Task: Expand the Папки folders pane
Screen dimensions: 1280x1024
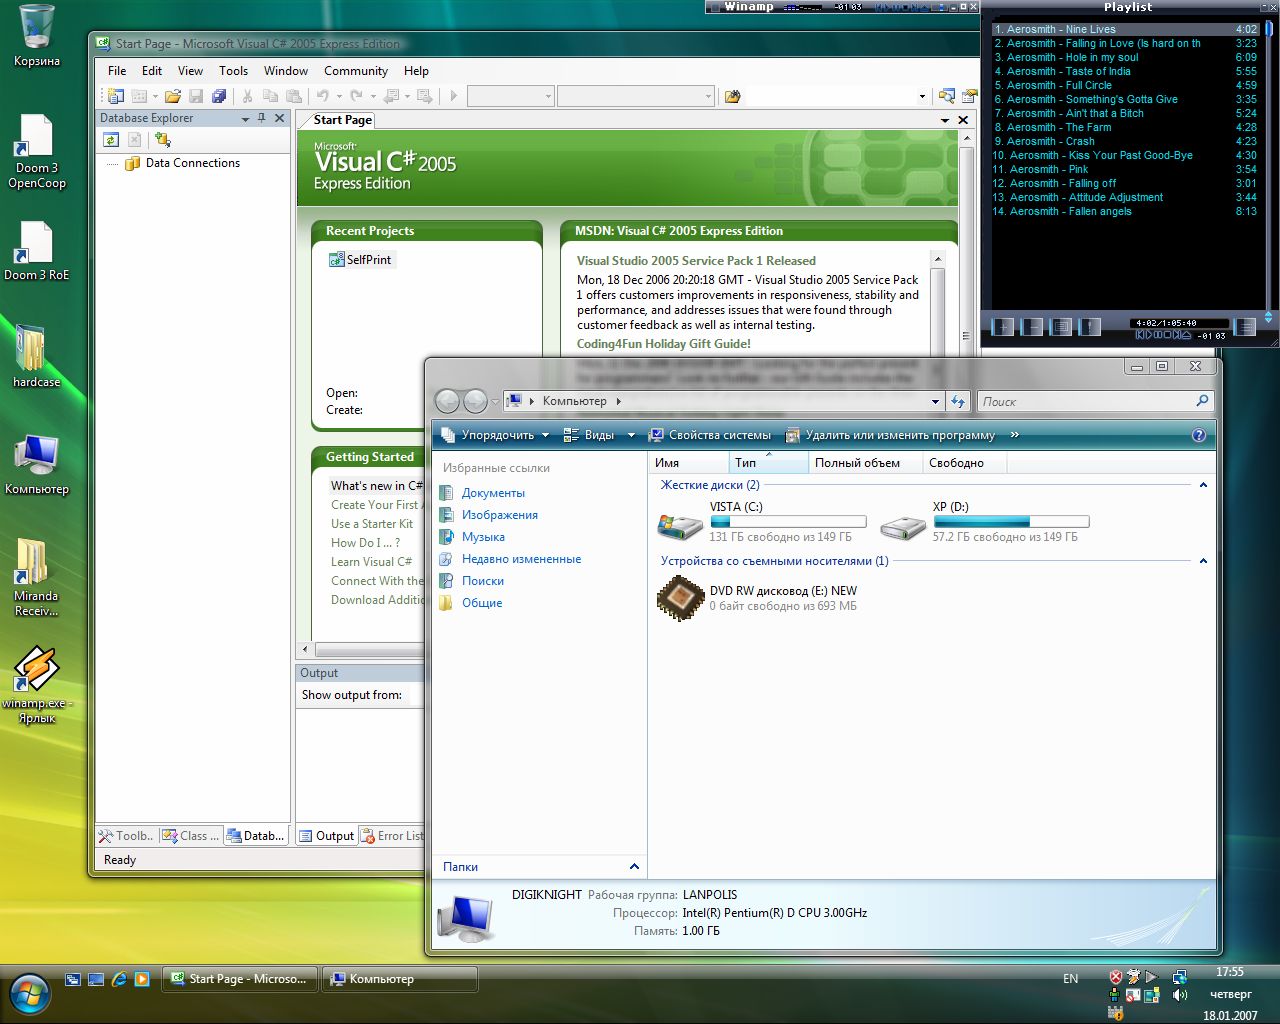Action: coord(634,866)
